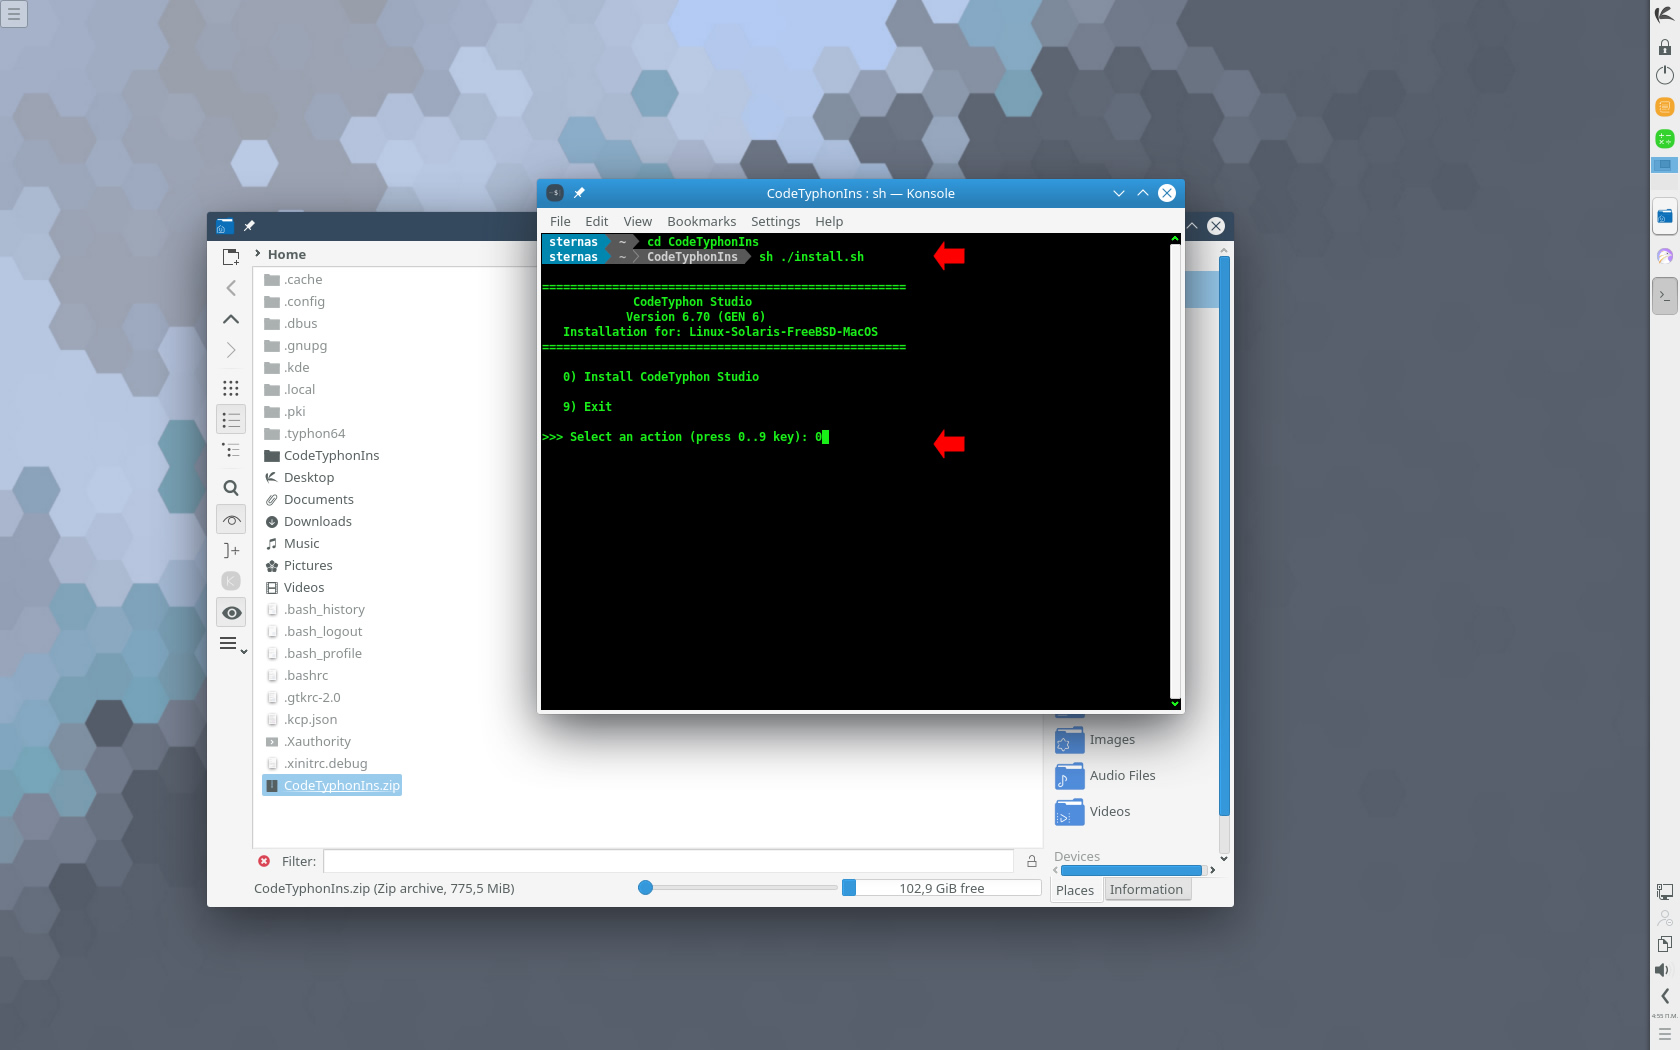Click the Konsole titlebar down chevron
Screen dimensions: 1680x1050
[x=1119, y=193]
